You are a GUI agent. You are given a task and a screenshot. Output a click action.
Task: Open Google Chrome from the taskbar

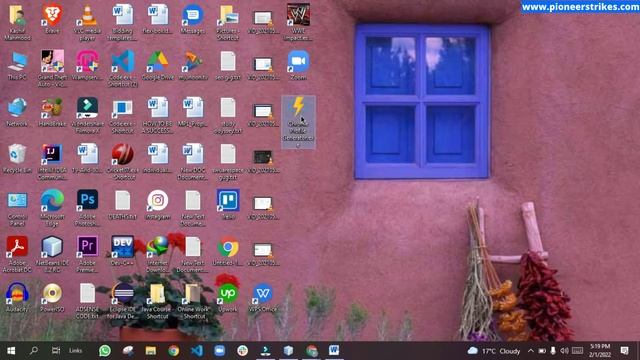pyautogui.click(x=173, y=351)
